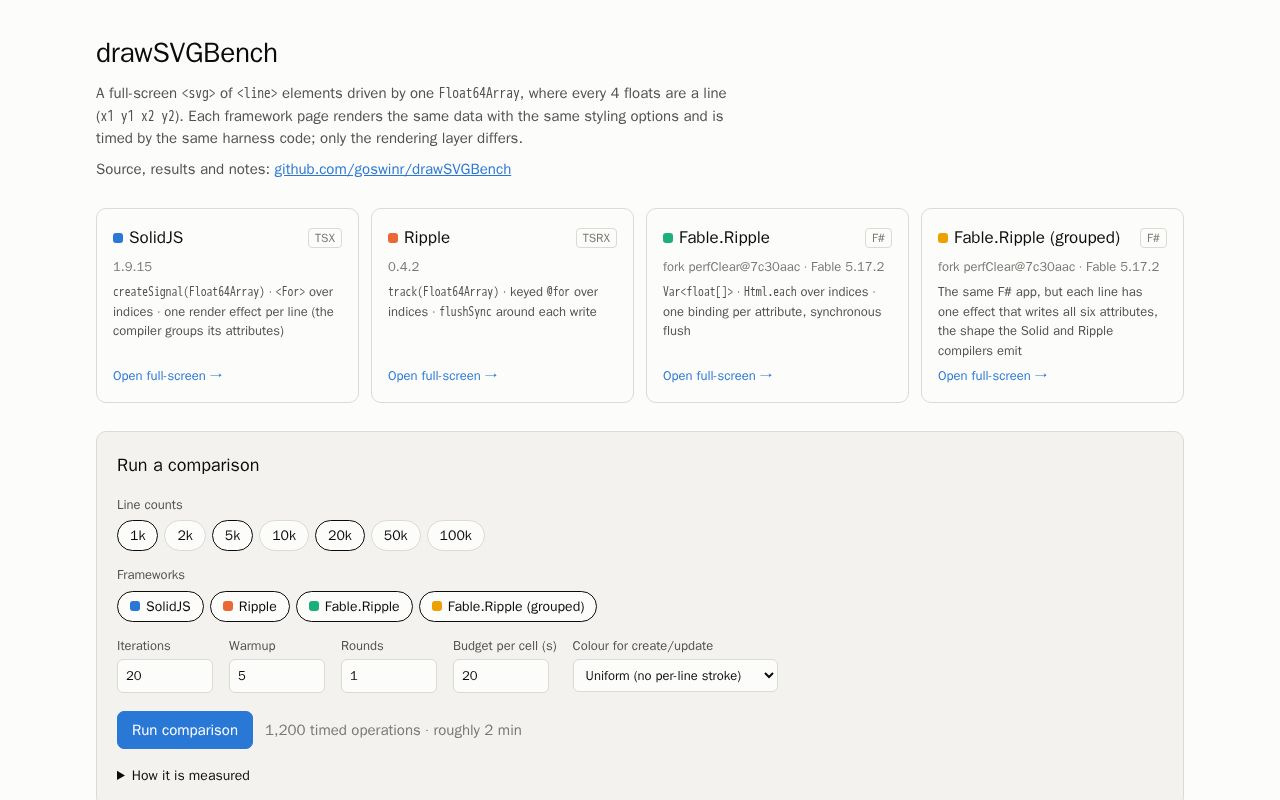Toggle the 2k line count
The height and width of the screenshot is (800, 1280).
pos(185,536)
